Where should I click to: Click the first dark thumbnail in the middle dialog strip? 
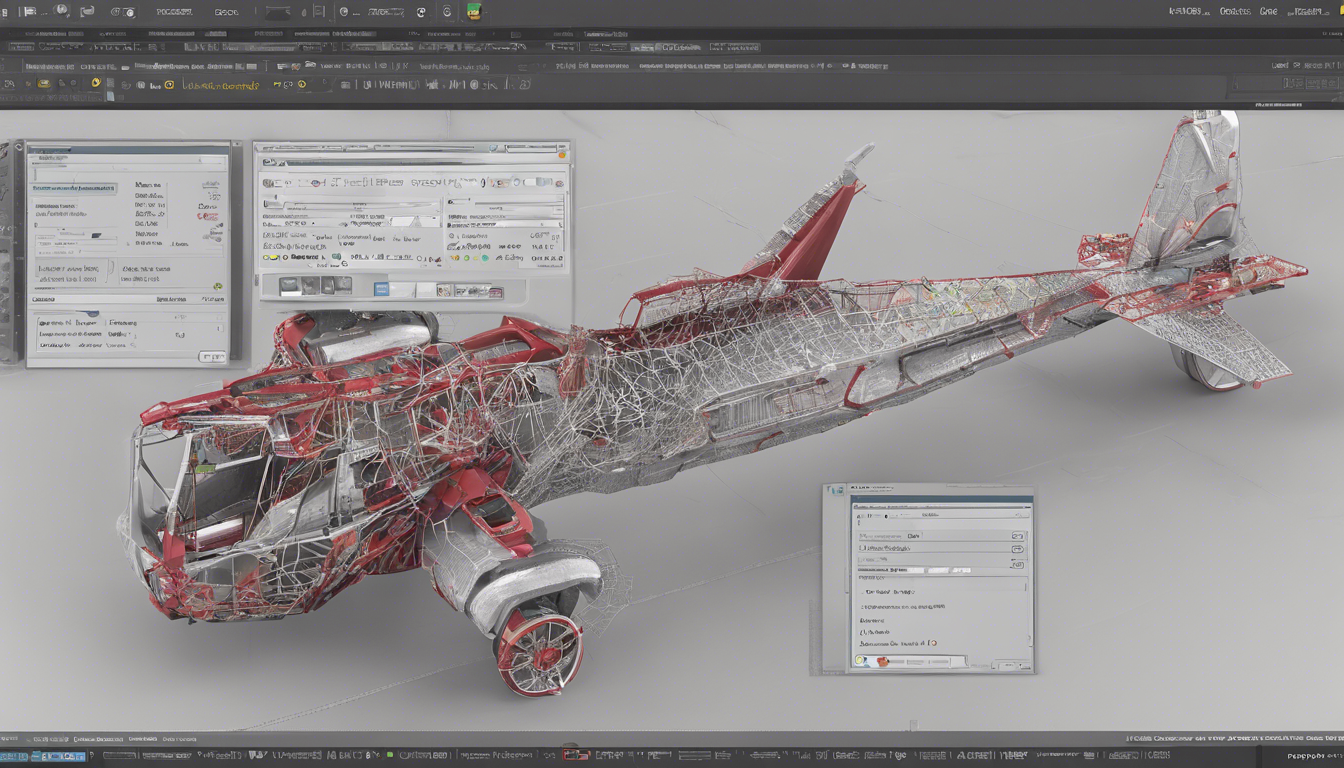290,287
